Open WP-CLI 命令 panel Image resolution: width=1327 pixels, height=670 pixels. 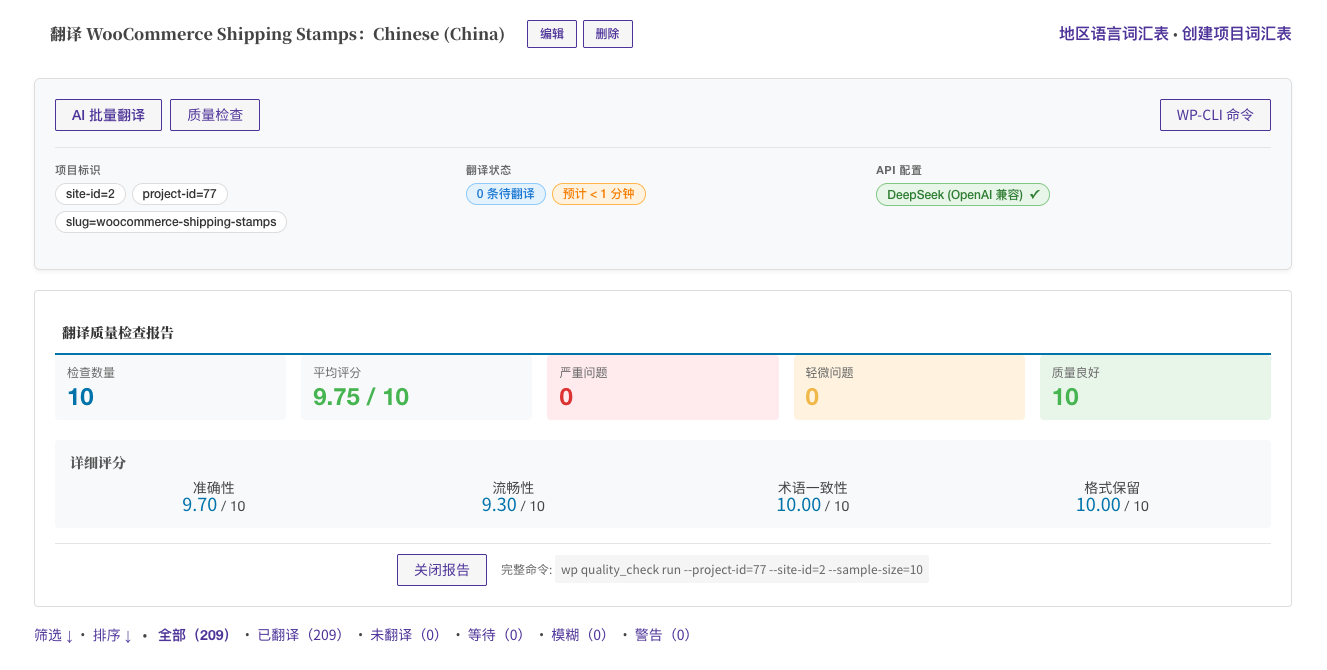pyautogui.click(x=1215, y=115)
